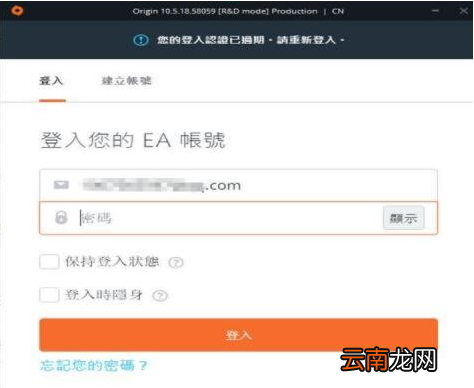Click the orange 登入 button
The width and height of the screenshot is (474, 388).
238,335
